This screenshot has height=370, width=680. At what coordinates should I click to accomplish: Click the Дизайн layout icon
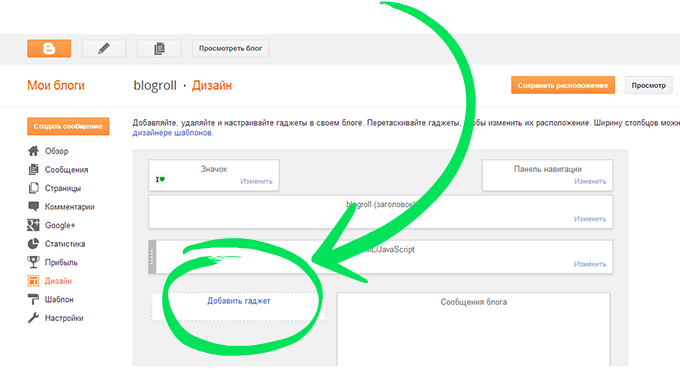point(33,281)
